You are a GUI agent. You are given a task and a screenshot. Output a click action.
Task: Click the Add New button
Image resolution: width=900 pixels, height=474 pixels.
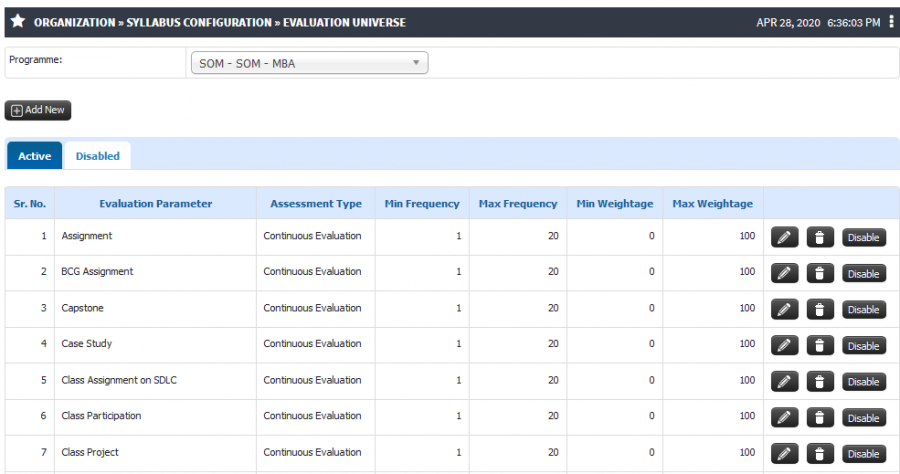[38, 110]
